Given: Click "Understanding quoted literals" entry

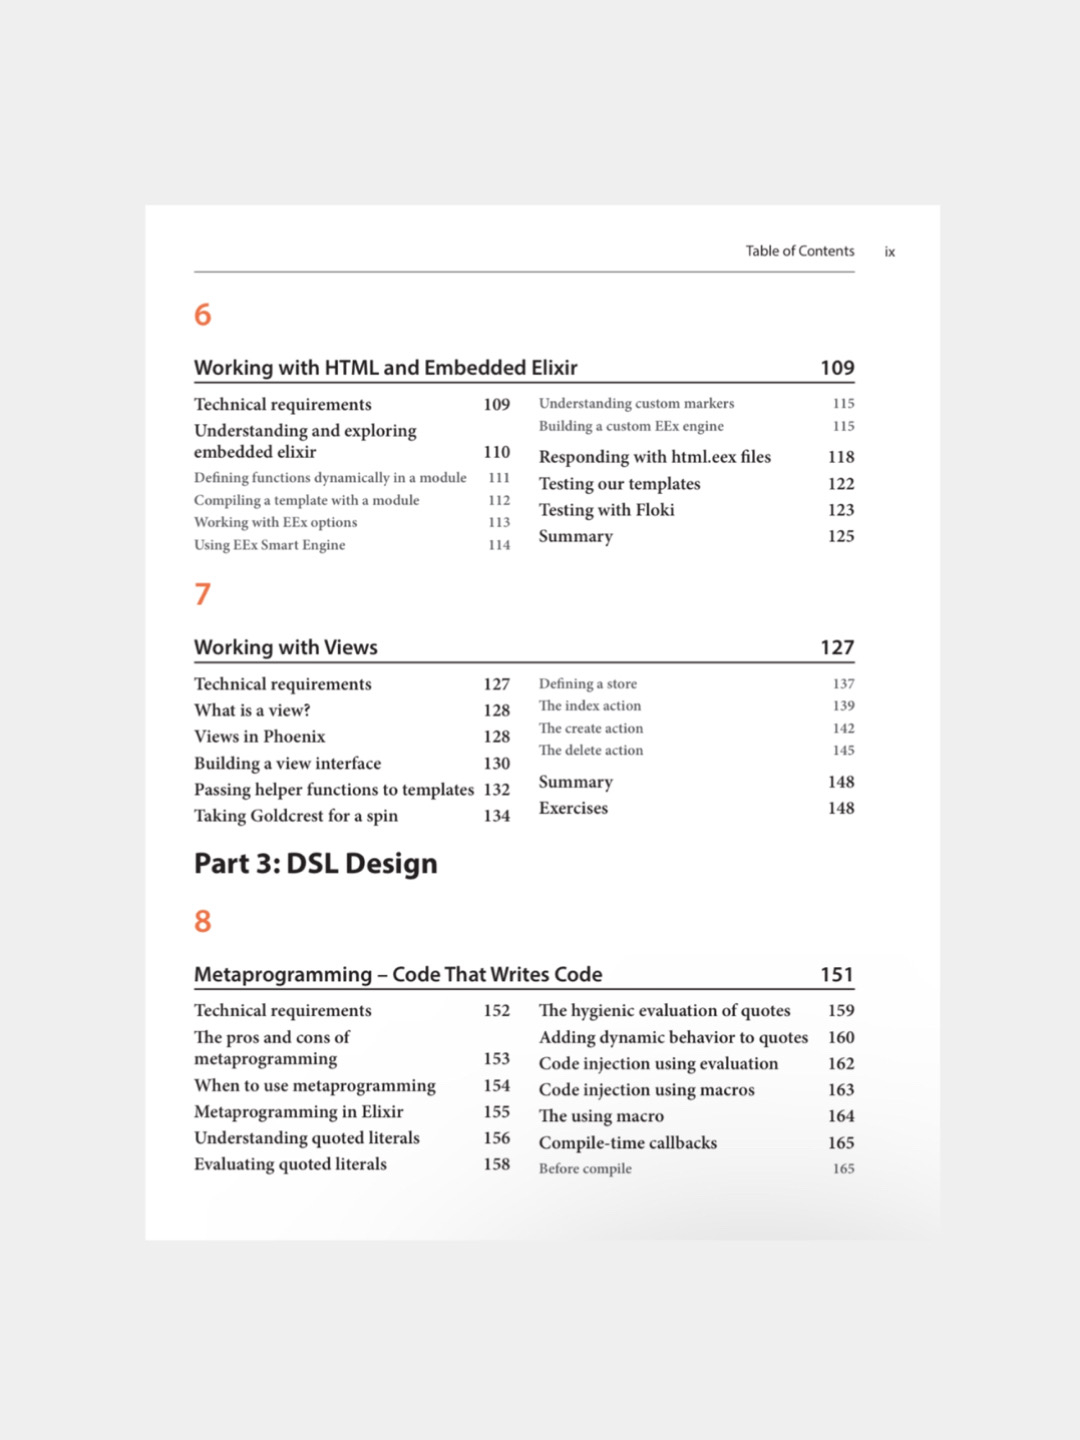Looking at the screenshot, I should [307, 1138].
